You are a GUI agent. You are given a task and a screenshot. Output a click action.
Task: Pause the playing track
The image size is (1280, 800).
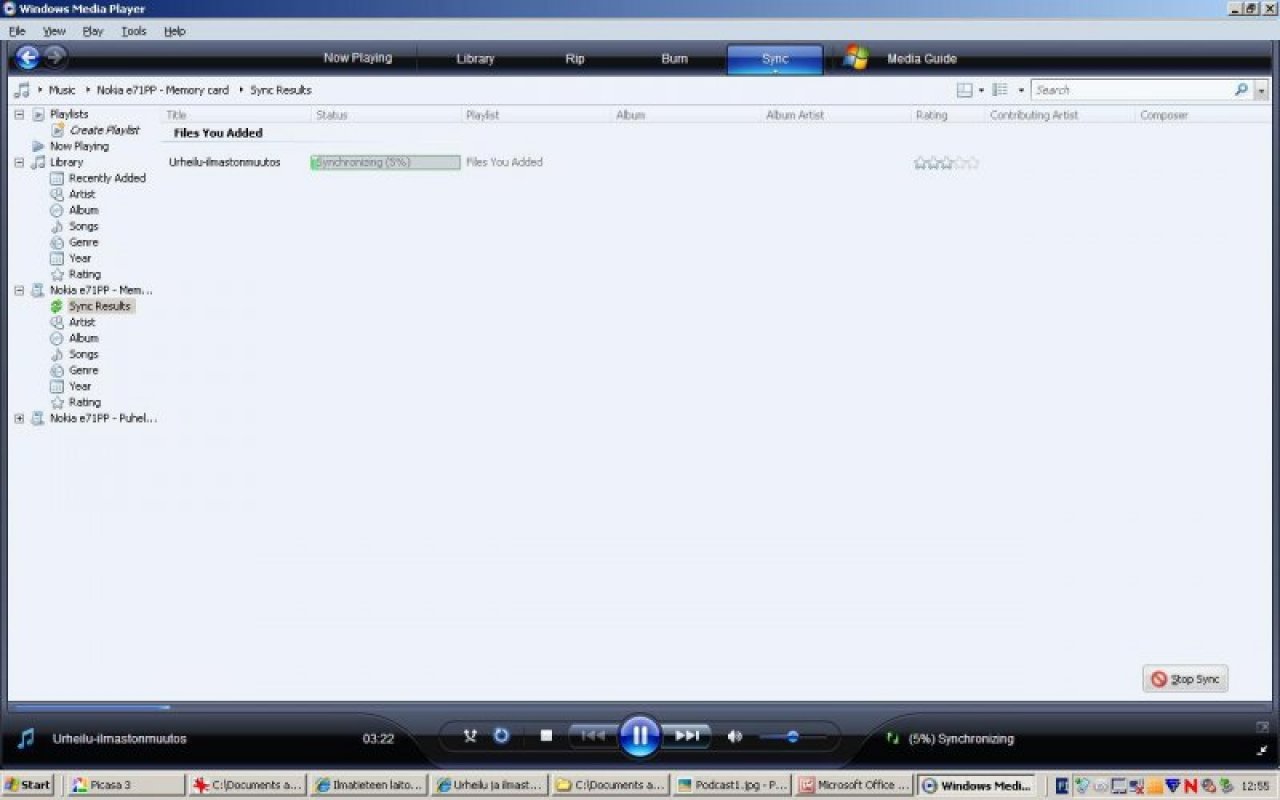coord(640,737)
